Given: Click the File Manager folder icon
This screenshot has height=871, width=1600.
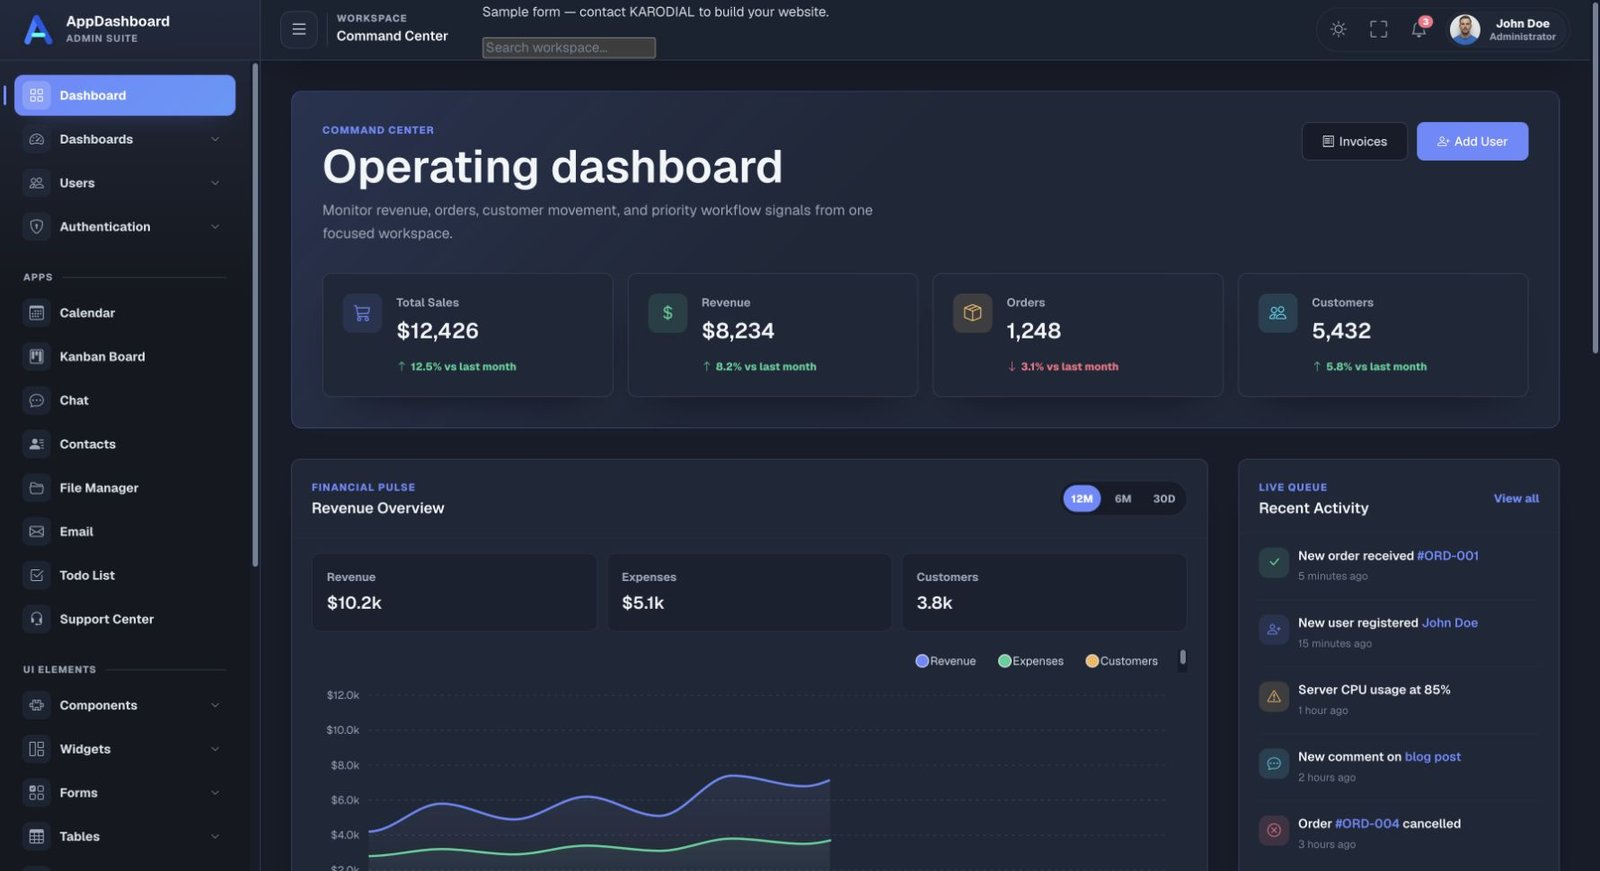Looking at the screenshot, I should [37, 488].
